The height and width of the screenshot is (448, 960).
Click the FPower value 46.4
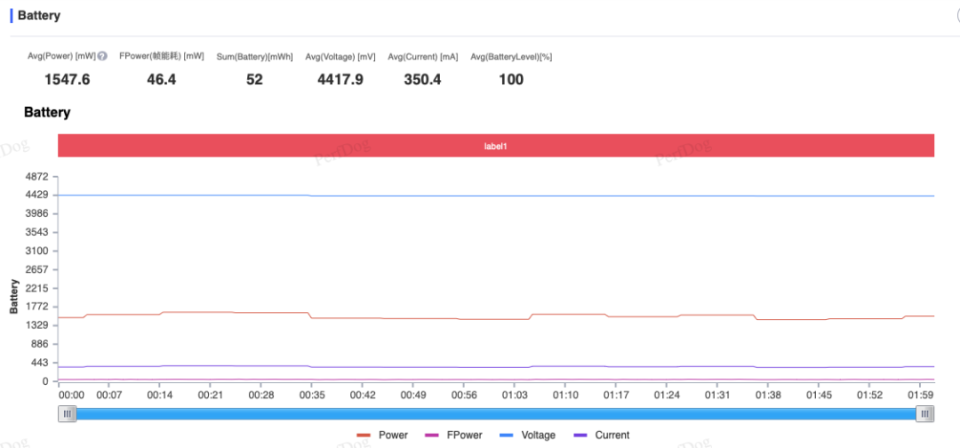[x=162, y=80]
